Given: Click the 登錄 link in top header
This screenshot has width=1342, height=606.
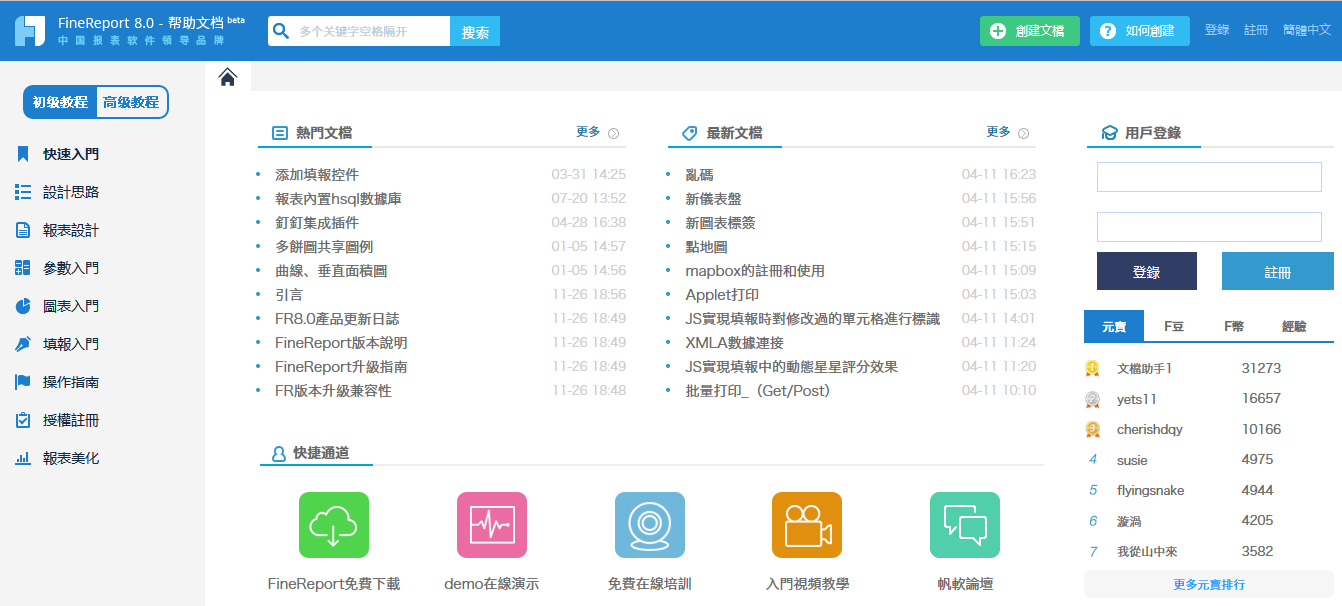Looking at the screenshot, I should pos(1217,30).
